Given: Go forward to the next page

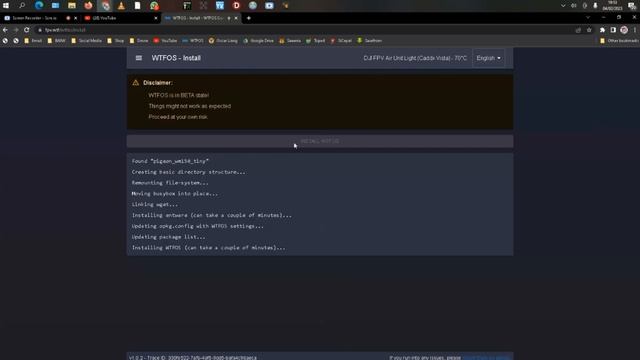Looking at the screenshot, I should pyautogui.click(x=16, y=30).
